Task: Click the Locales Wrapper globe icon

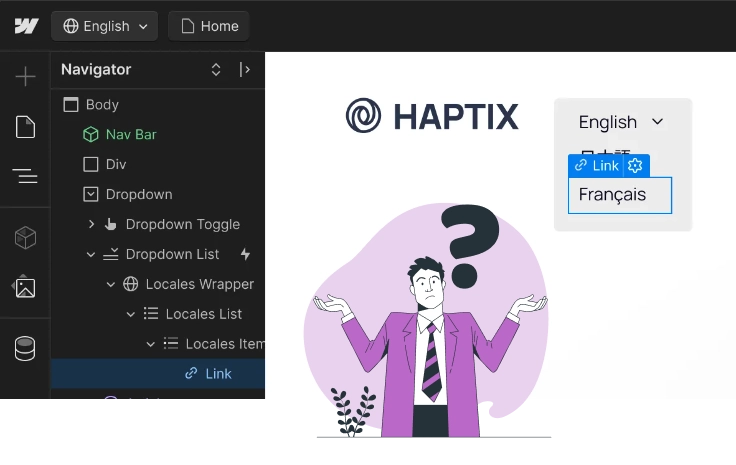Action: tap(130, 284)
